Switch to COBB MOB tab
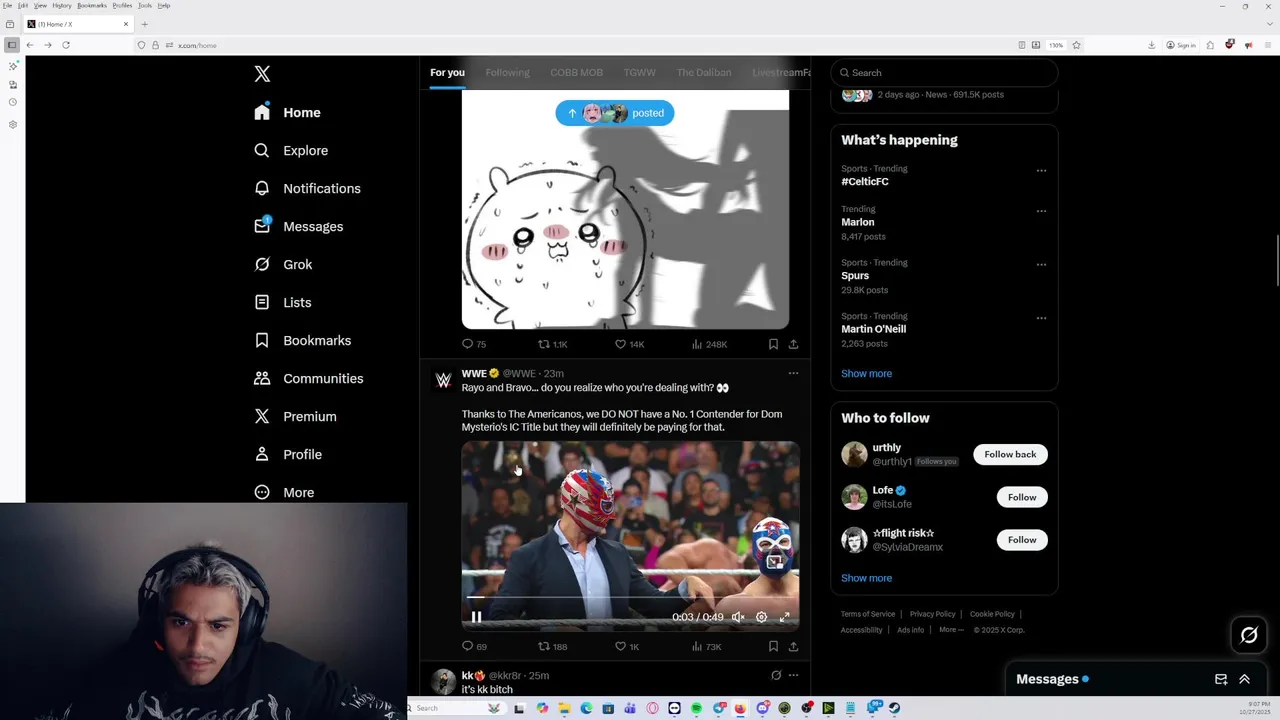Image resolution: width=1280 pixels, height=720 pixels. click(x=576, y=73)
